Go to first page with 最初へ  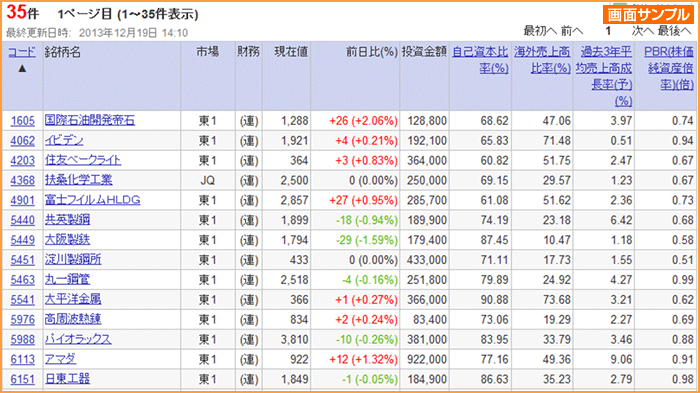coord(540,31)
